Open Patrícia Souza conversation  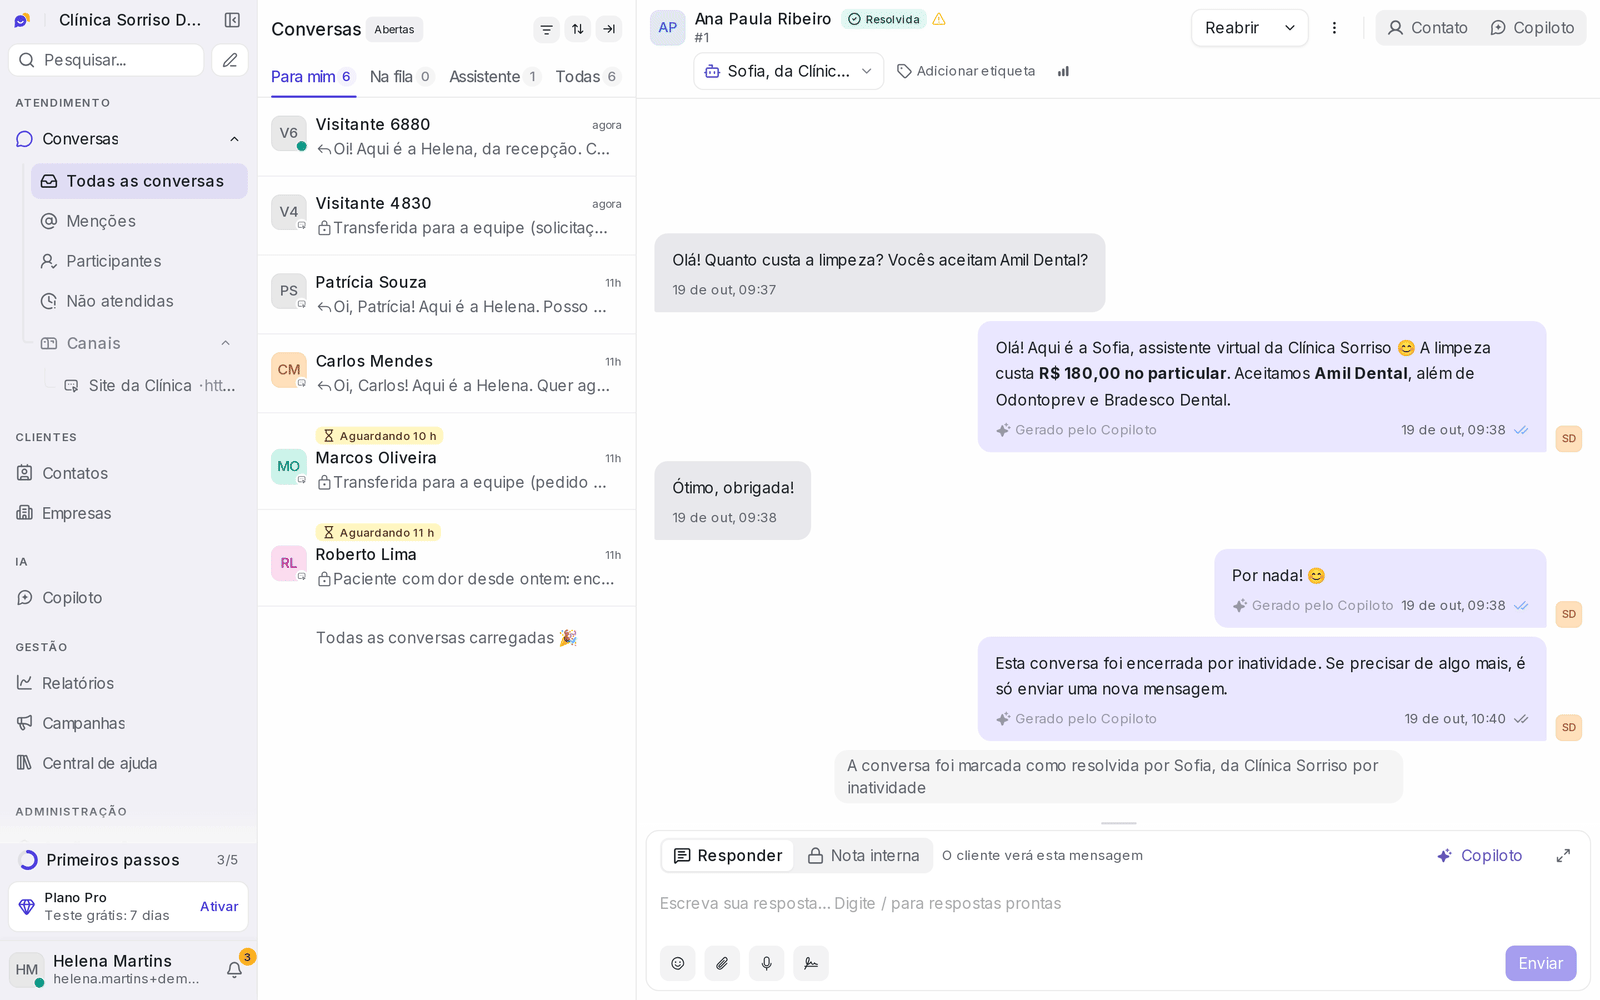446,295
